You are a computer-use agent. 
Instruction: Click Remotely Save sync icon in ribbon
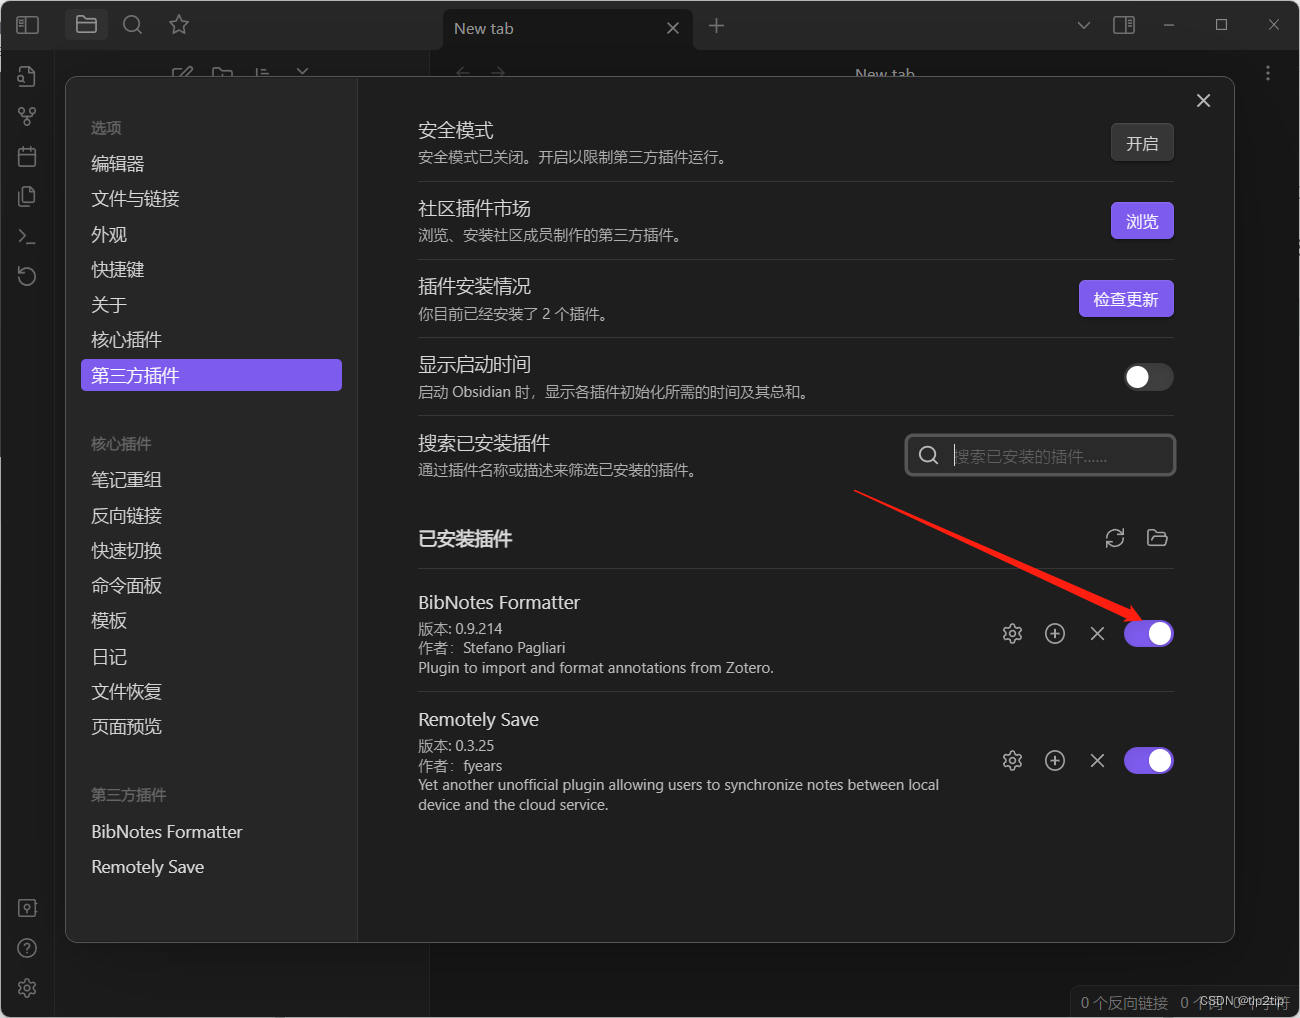tap(27, 276)
